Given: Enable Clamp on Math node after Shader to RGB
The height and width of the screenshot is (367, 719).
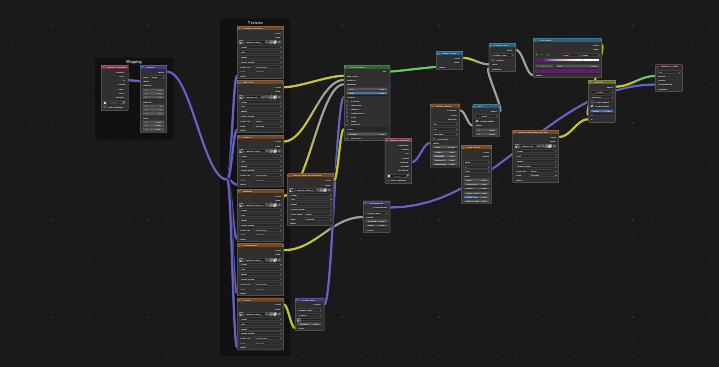Looking at the screenshot, I should tap(493, 60).
